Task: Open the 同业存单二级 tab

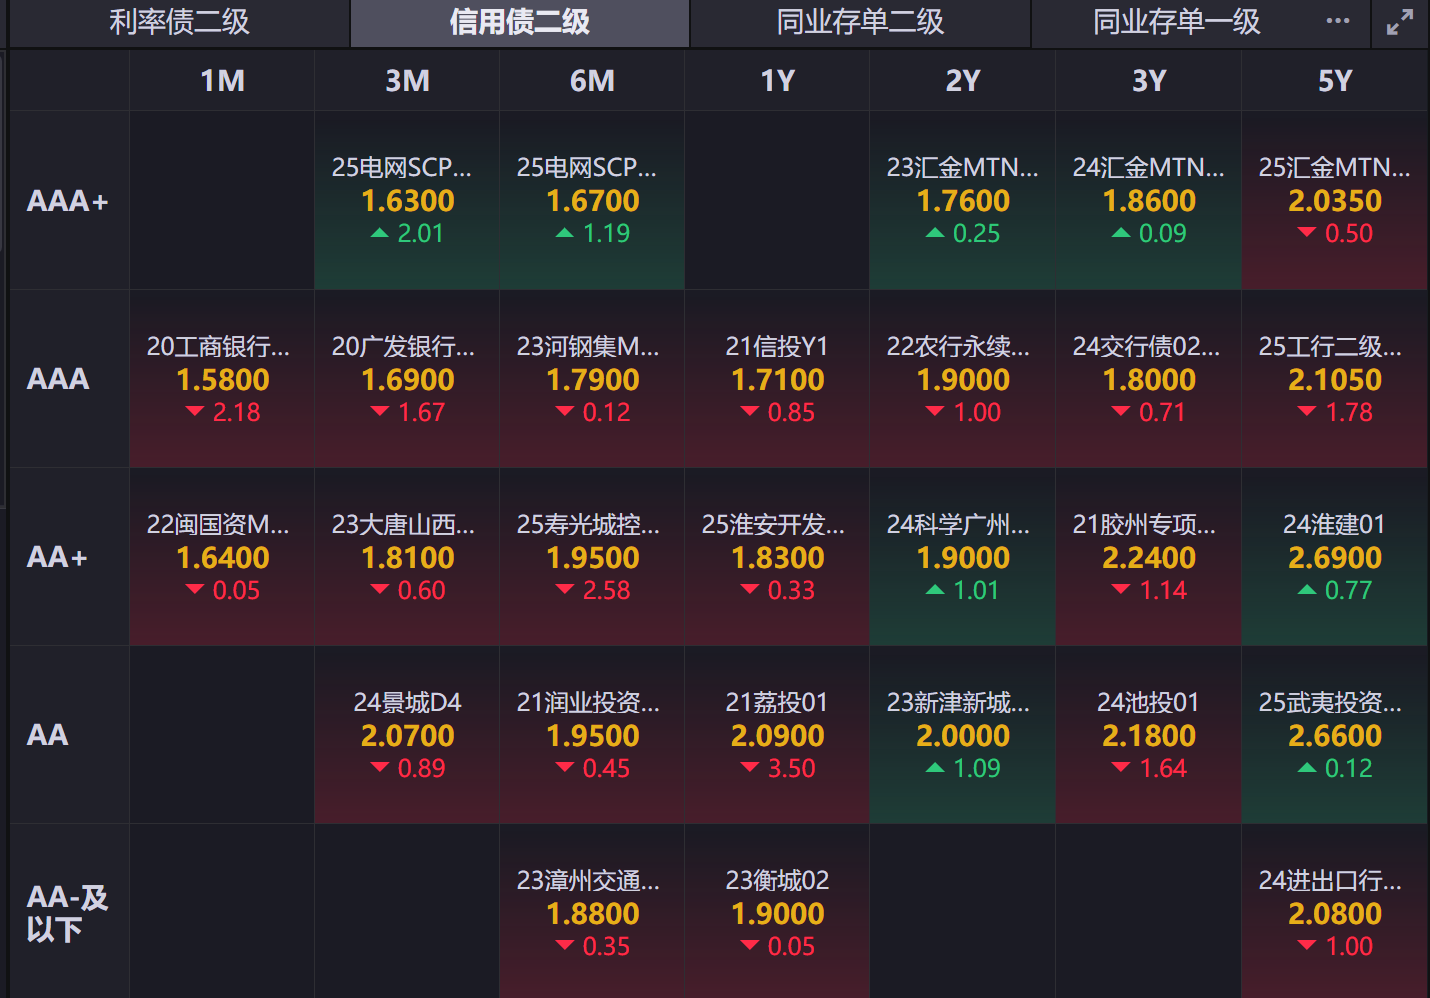Action: coord(860,22)
